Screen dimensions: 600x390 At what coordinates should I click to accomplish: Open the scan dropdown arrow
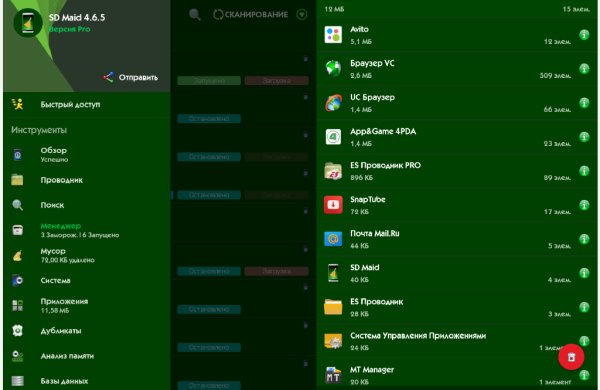302,15
